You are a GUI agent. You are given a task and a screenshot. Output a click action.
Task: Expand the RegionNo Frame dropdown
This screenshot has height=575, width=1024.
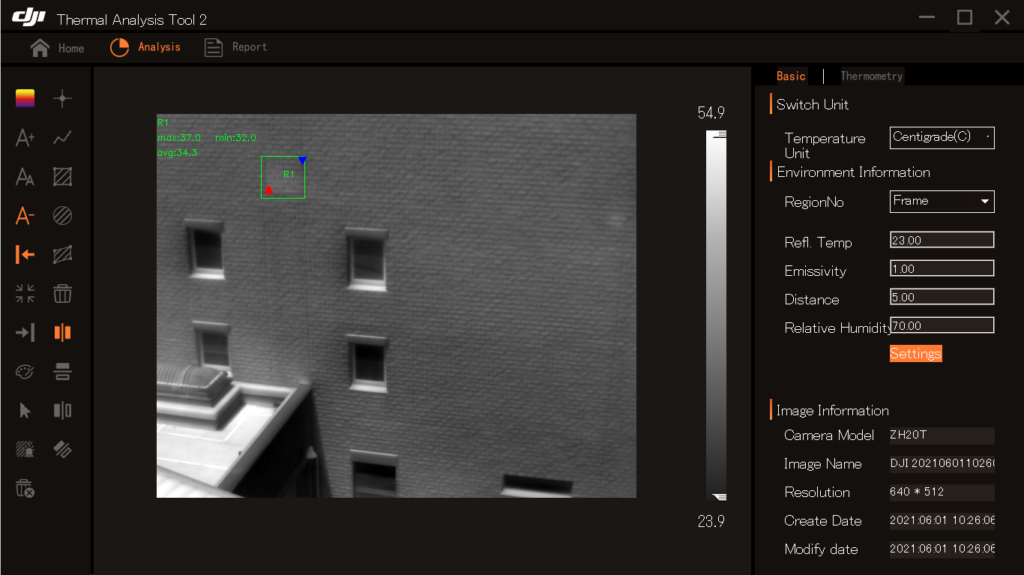[942, 201]
